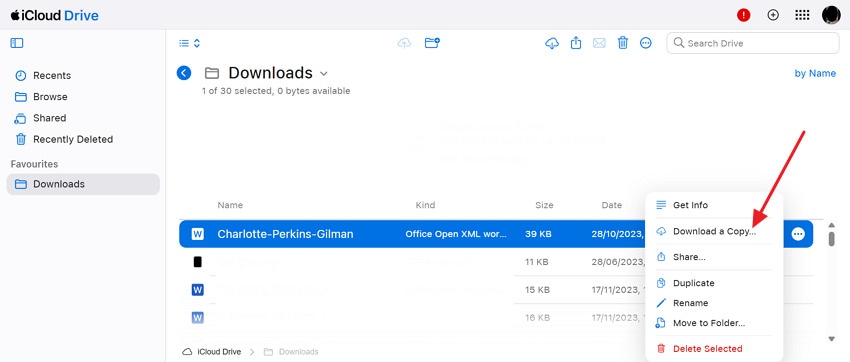Select Downloads under Favourites
The image size is (850, 362).
point(83,184)
